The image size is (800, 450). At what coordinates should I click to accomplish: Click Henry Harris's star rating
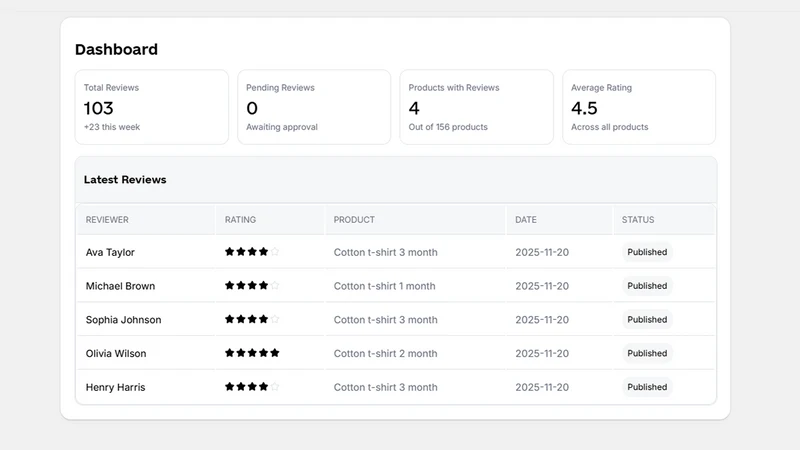click(252, 386)
